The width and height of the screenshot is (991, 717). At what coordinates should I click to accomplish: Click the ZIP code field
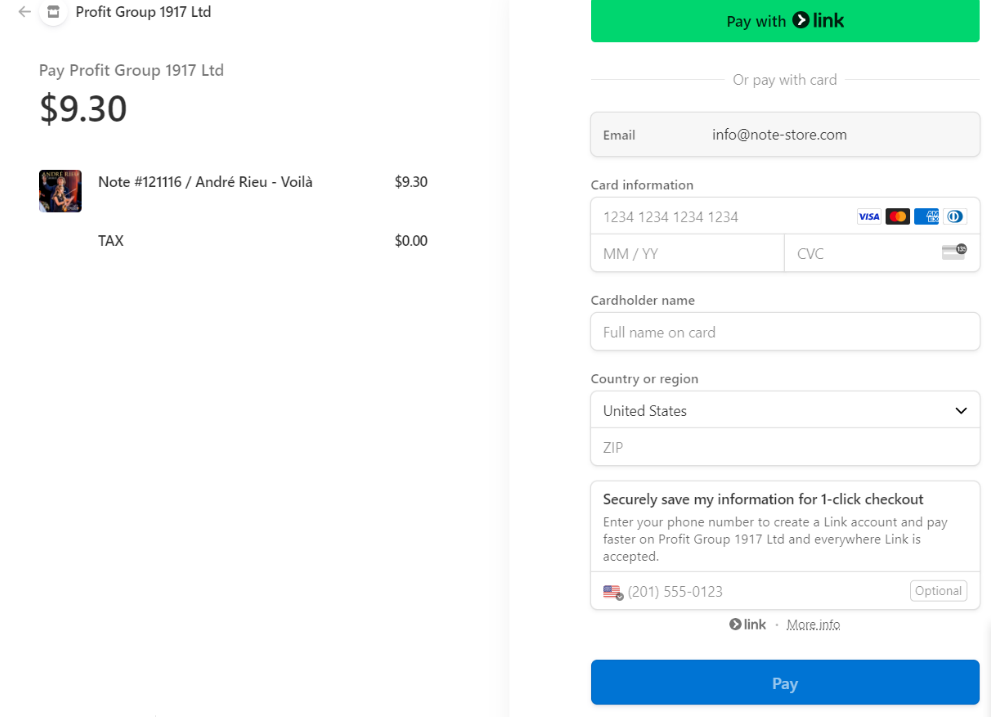click(785, 448)
